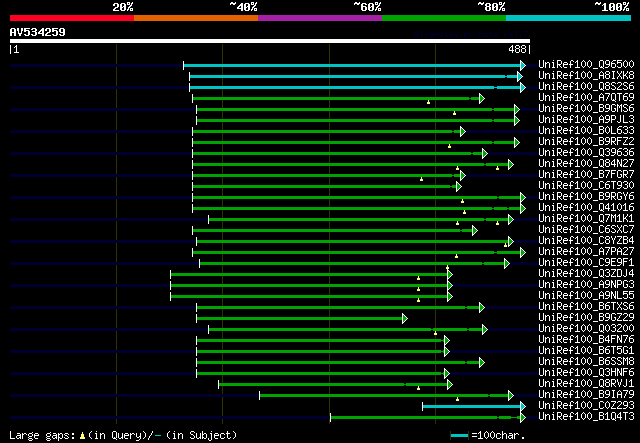This screenshot has height=443, width=640.
Task: Click the UniRef100_Q03200 label
Action: [x=586, y=329]
